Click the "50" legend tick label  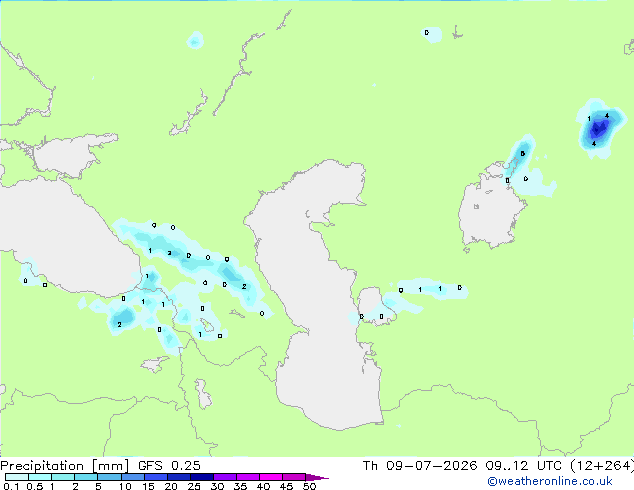309,486
